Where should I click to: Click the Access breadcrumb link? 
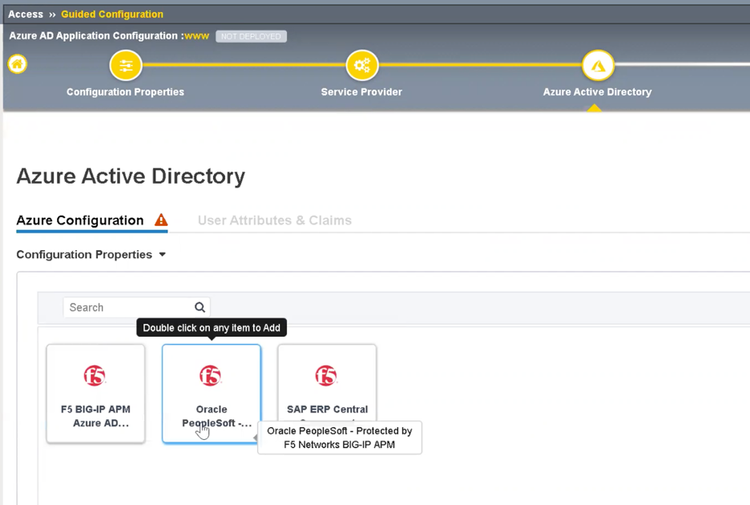point(26,14)
